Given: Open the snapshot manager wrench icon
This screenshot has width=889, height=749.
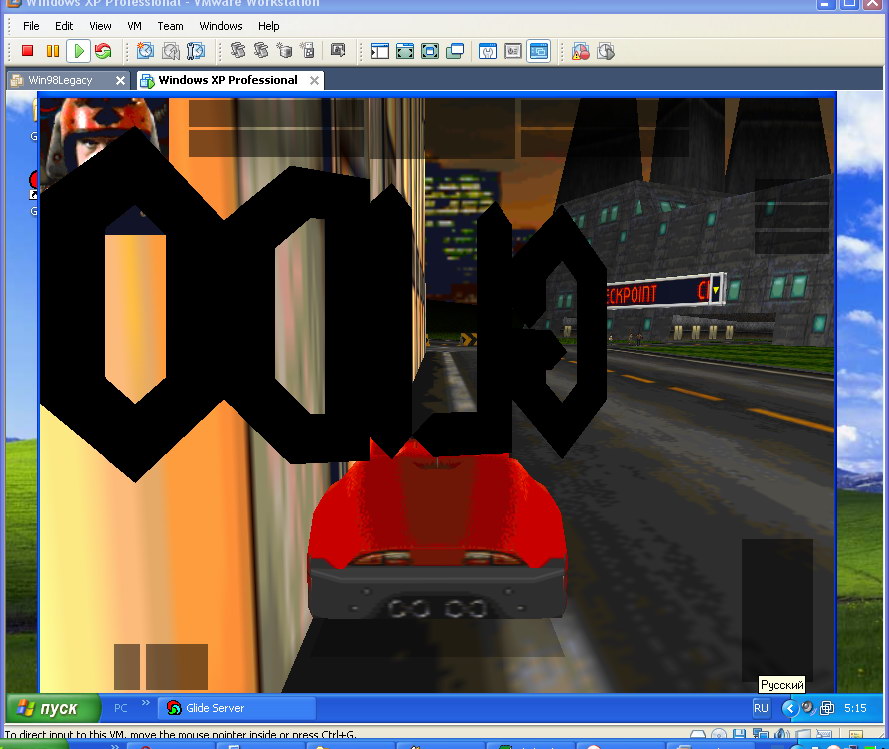Looking at the screenshot, I should tap(196, 51).
